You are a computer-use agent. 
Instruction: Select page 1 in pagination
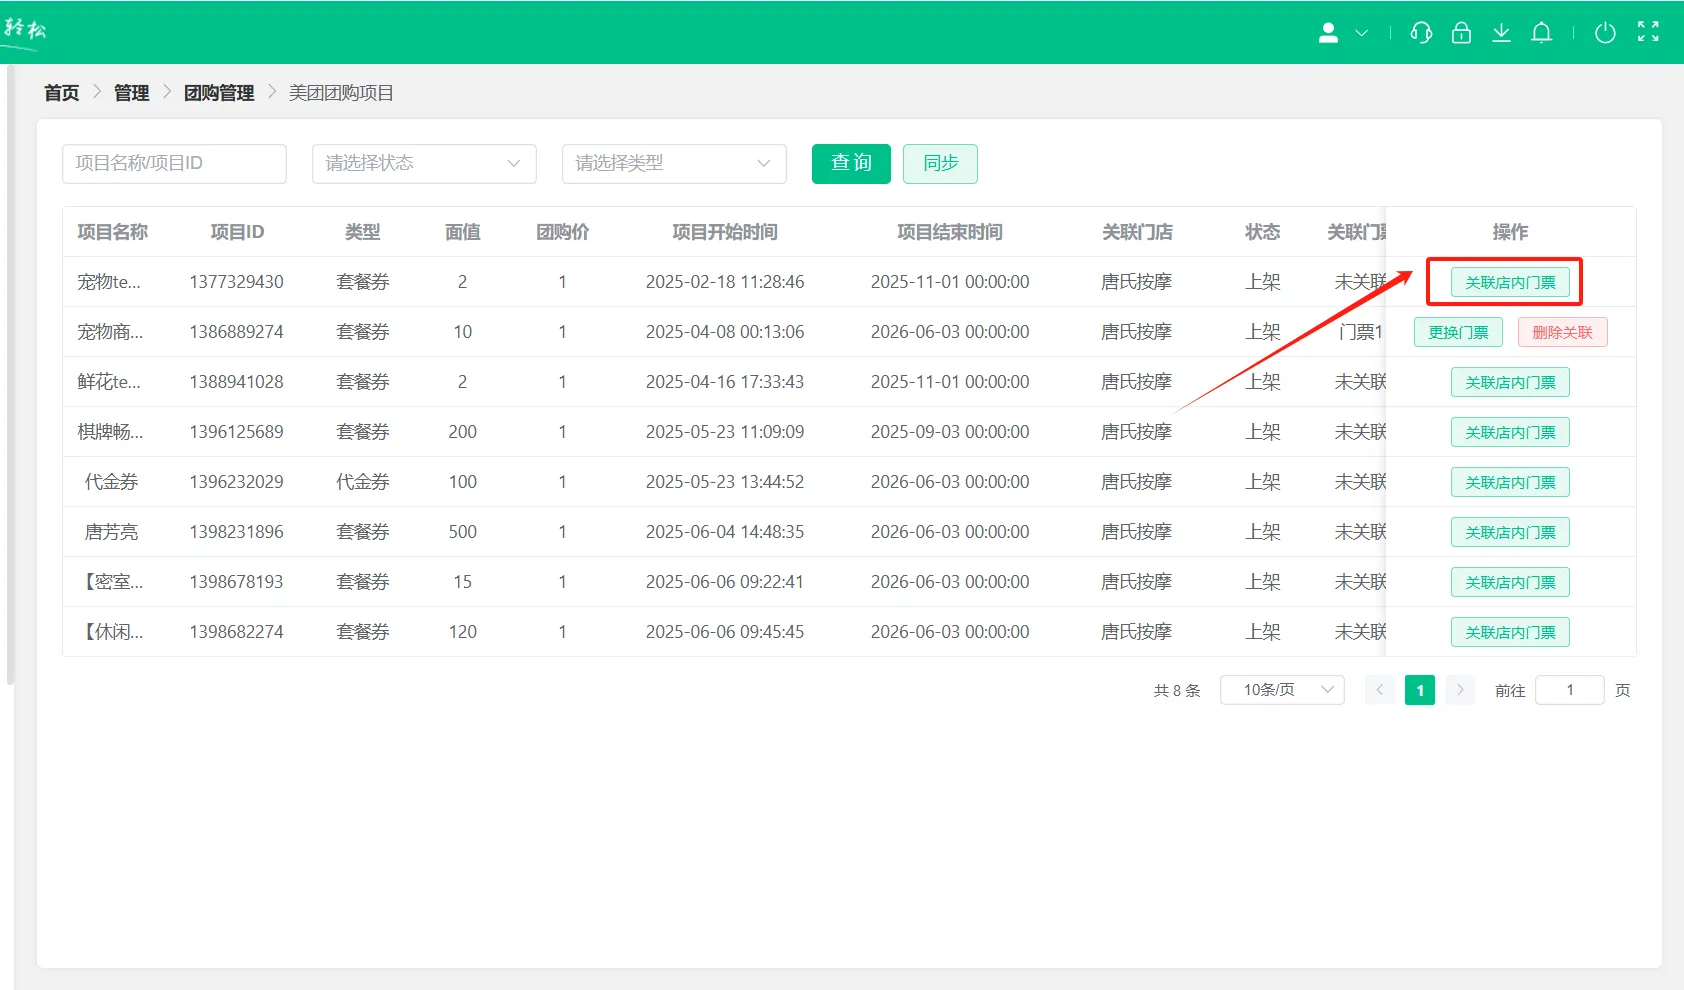pos(1419,690)
